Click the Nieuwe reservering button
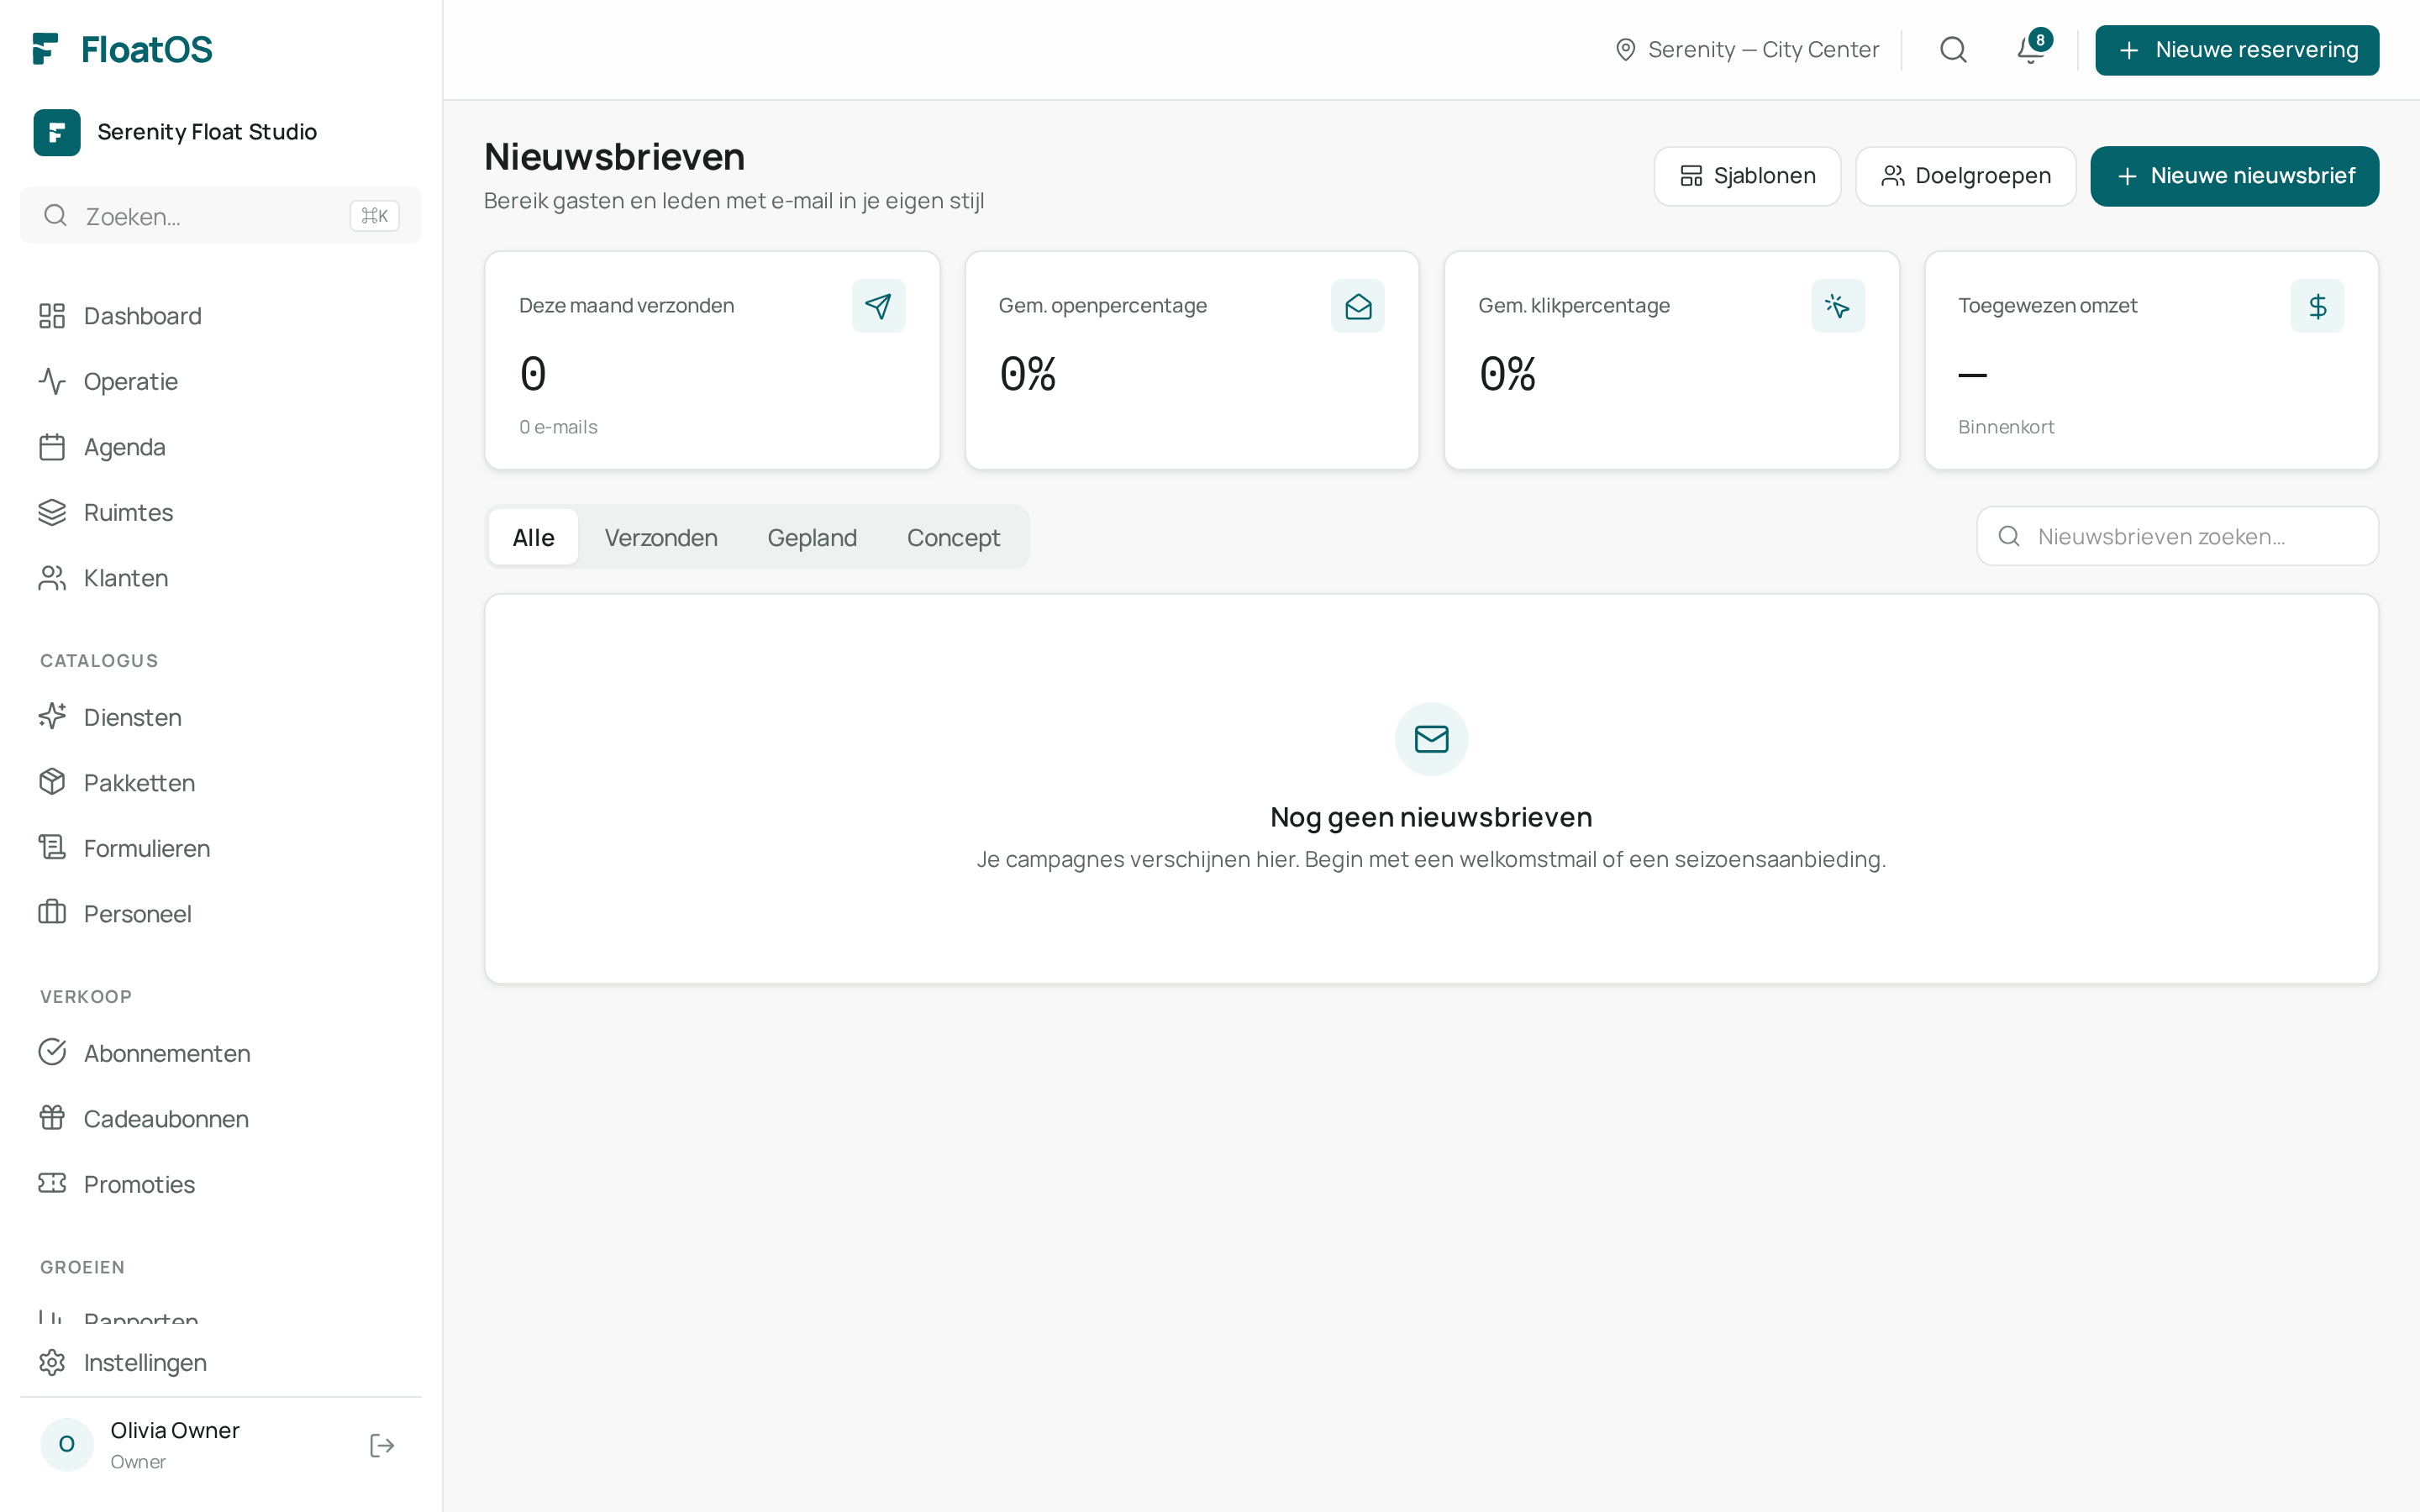This screenshot has width=2420, height=1512. point(2237,49)
